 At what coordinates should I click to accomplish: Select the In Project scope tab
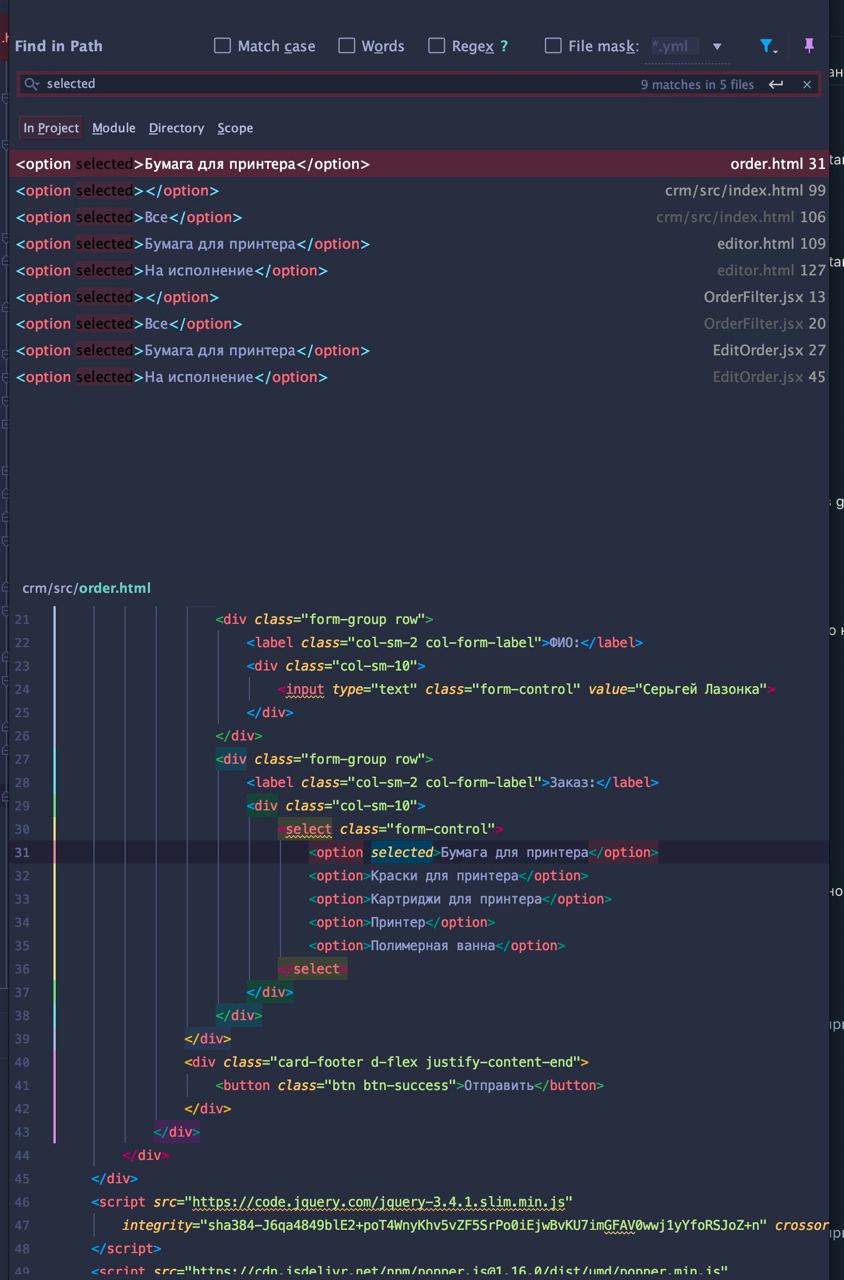click(x=51, y=128)
